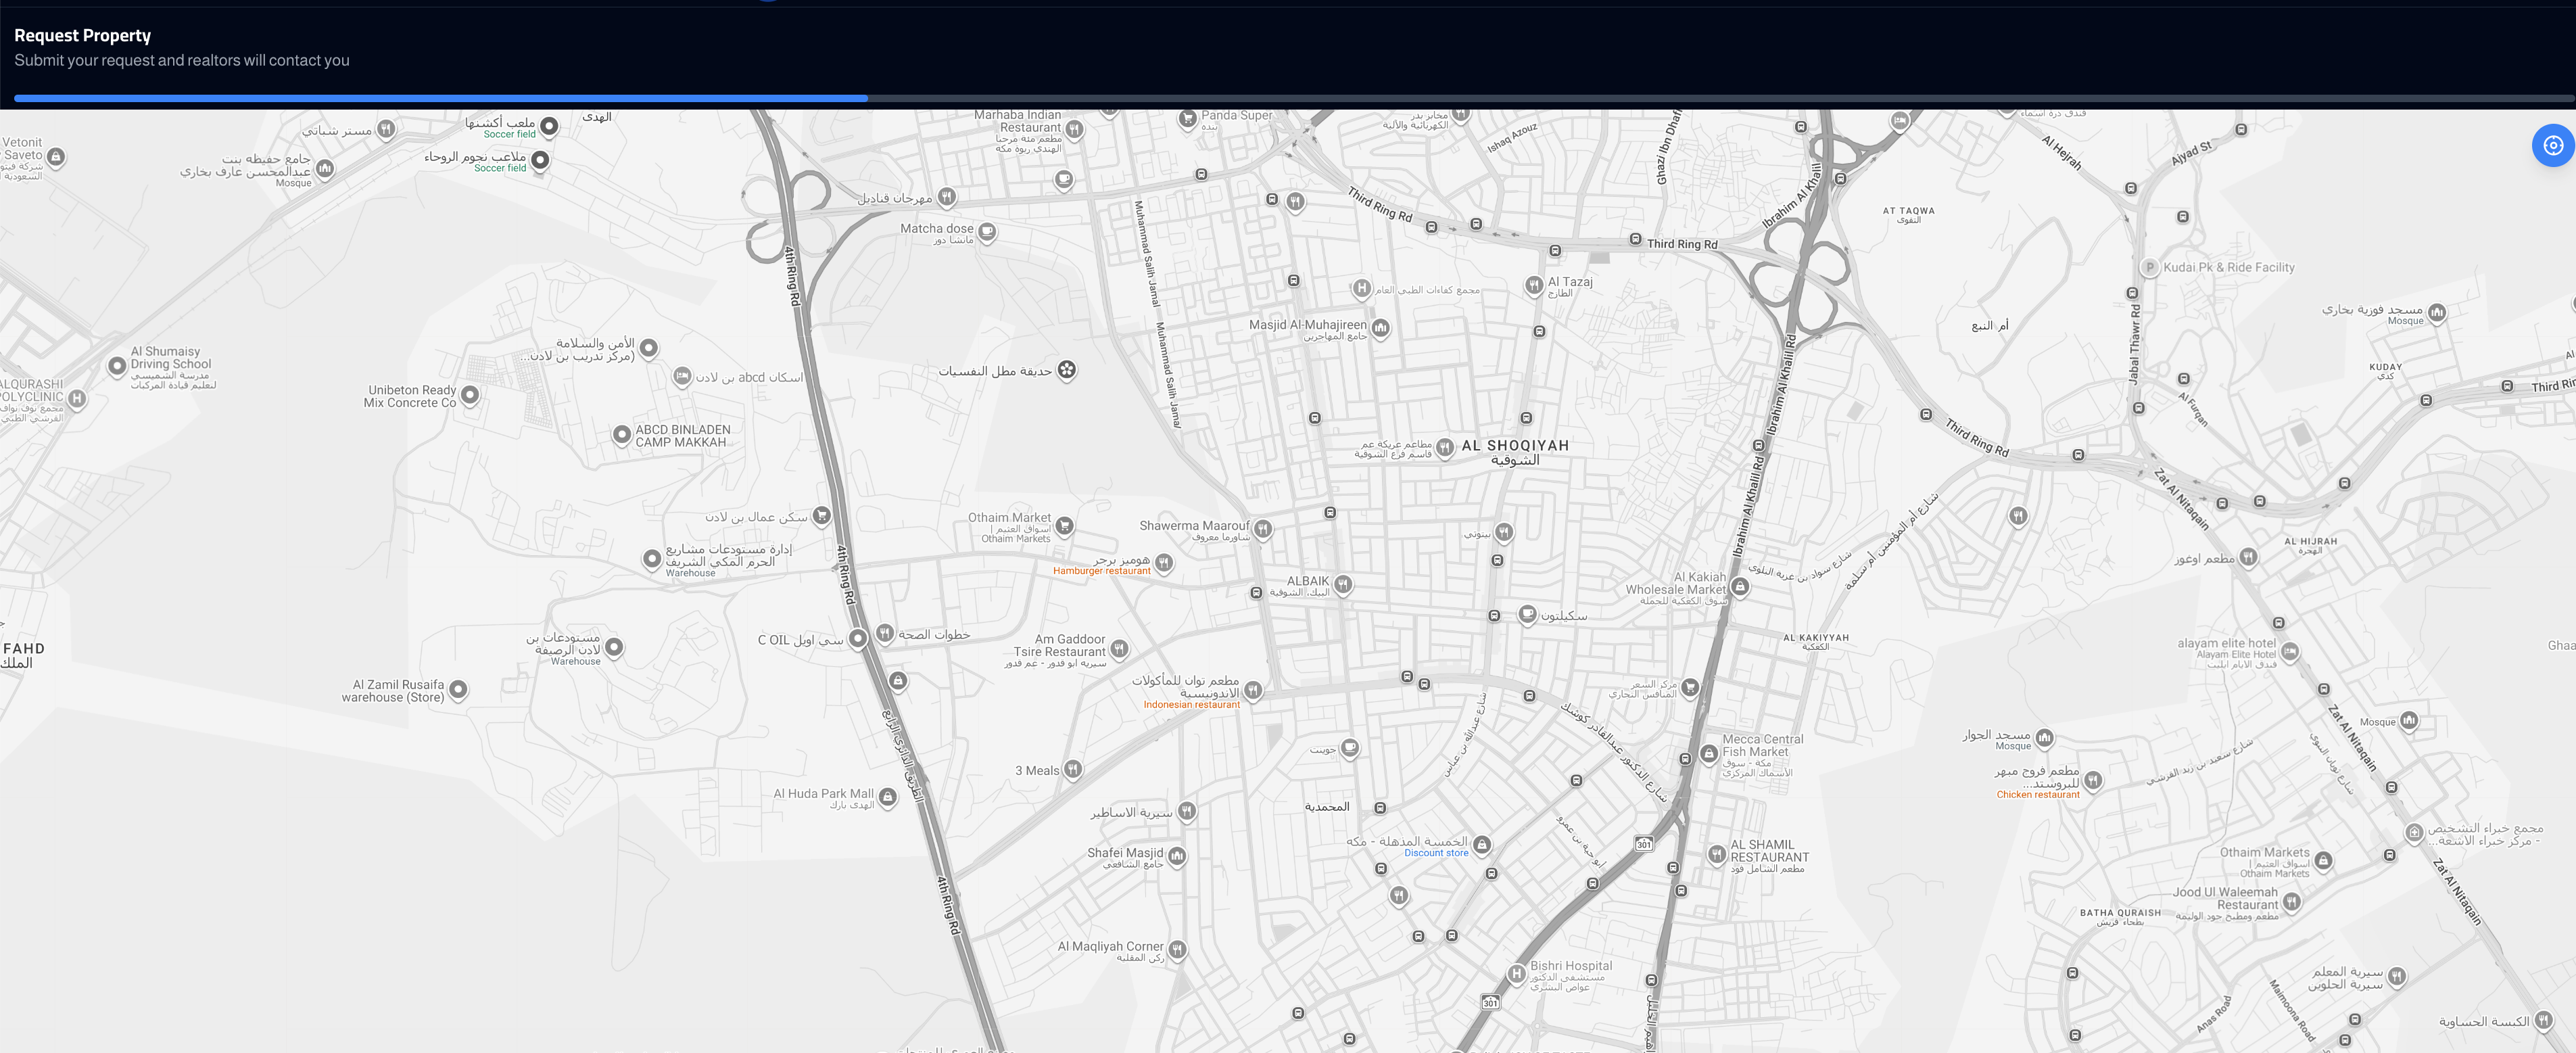Click the Request Property heading
This screenshot has width=2576, height=1053.
coord(82,35)
